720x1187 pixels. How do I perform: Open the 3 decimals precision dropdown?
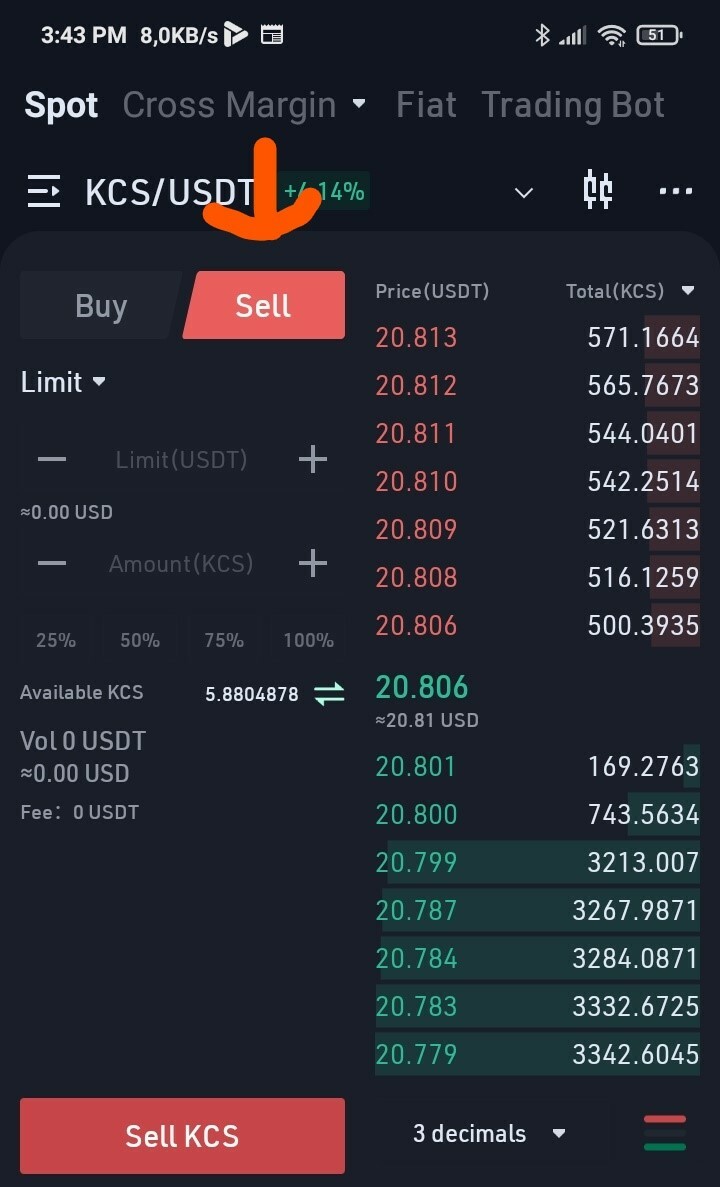pyautogui.click(x=489, y=1134)
